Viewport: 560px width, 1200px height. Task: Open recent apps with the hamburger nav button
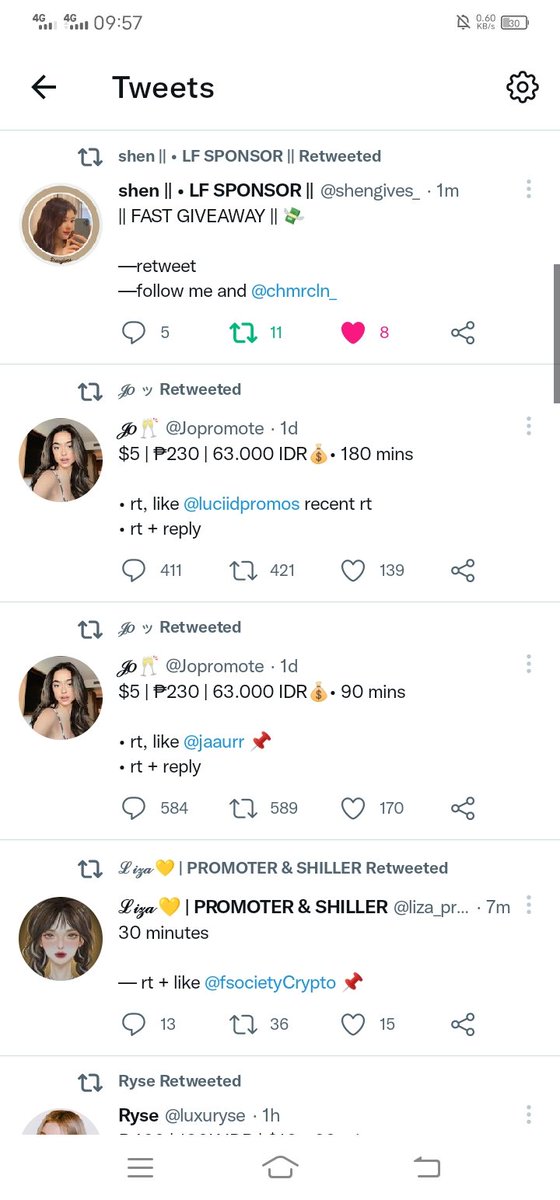tap(140, 1166)
